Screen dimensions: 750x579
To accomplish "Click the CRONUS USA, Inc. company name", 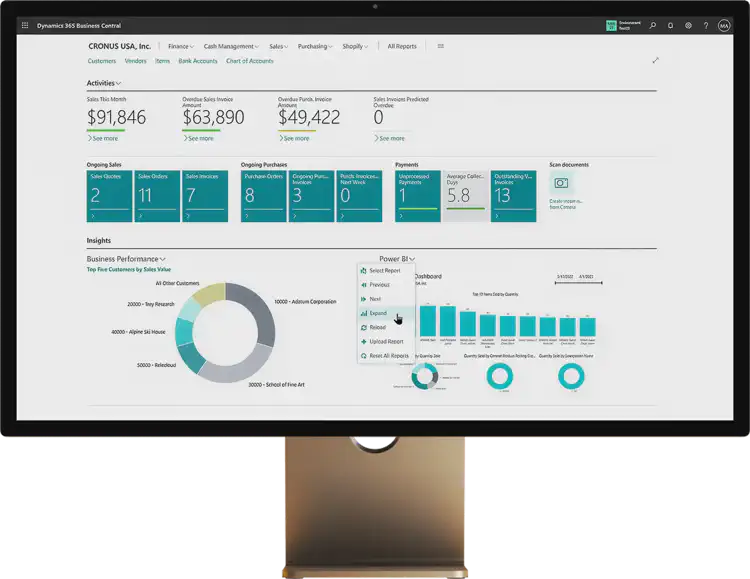I will tap(119, 46).
